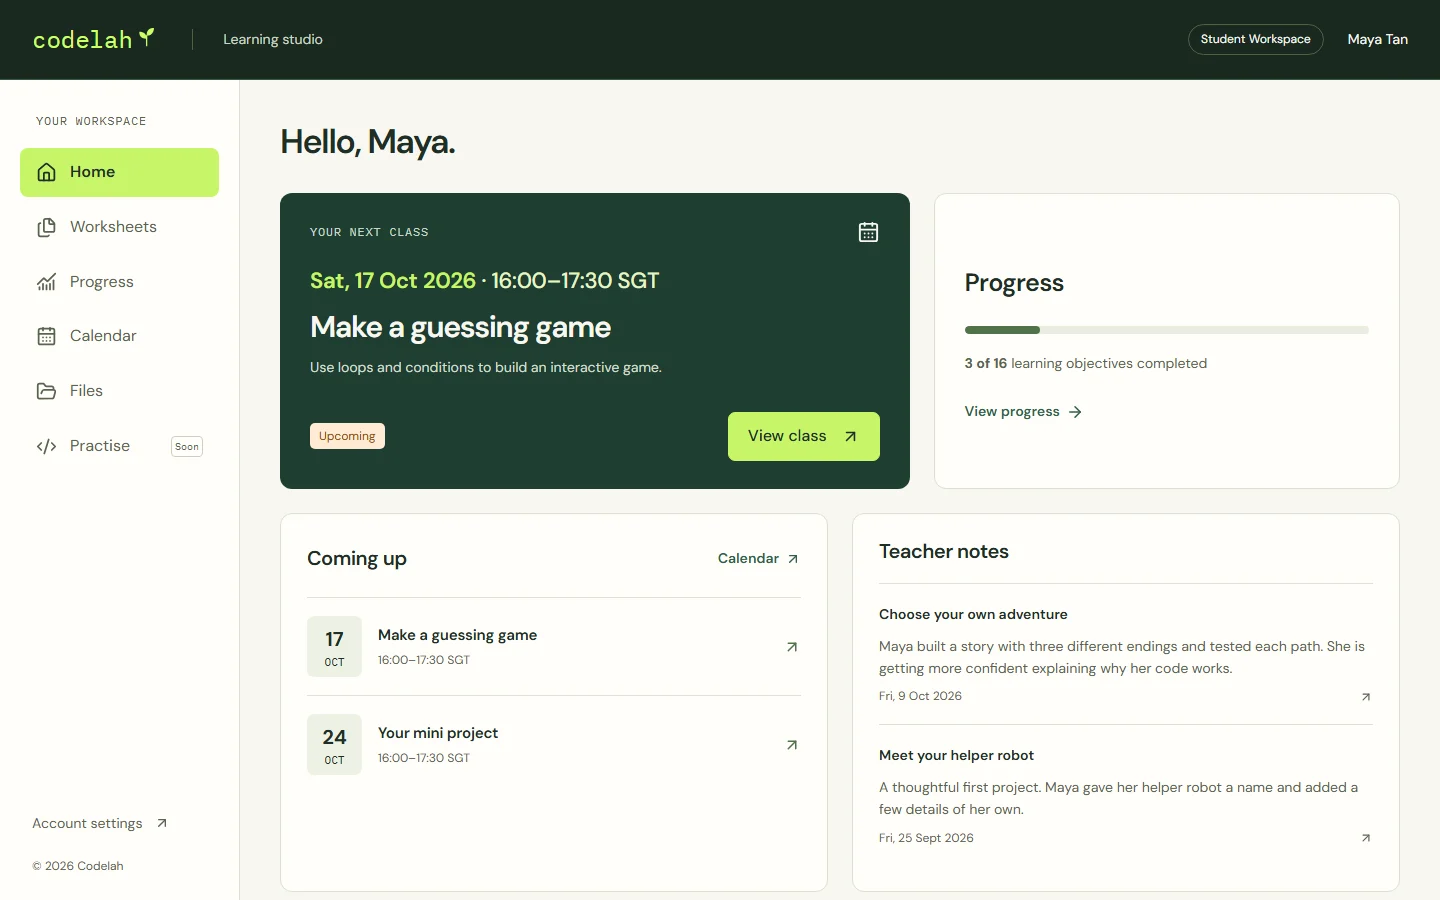
Task: Click the calendar icon on next class card
Action: [868, 232]
